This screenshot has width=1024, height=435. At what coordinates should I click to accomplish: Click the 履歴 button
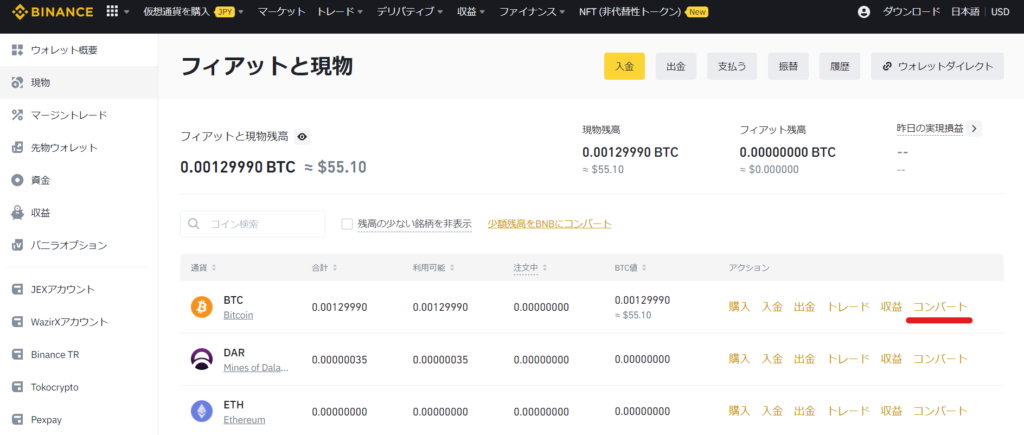pos(840,66)
